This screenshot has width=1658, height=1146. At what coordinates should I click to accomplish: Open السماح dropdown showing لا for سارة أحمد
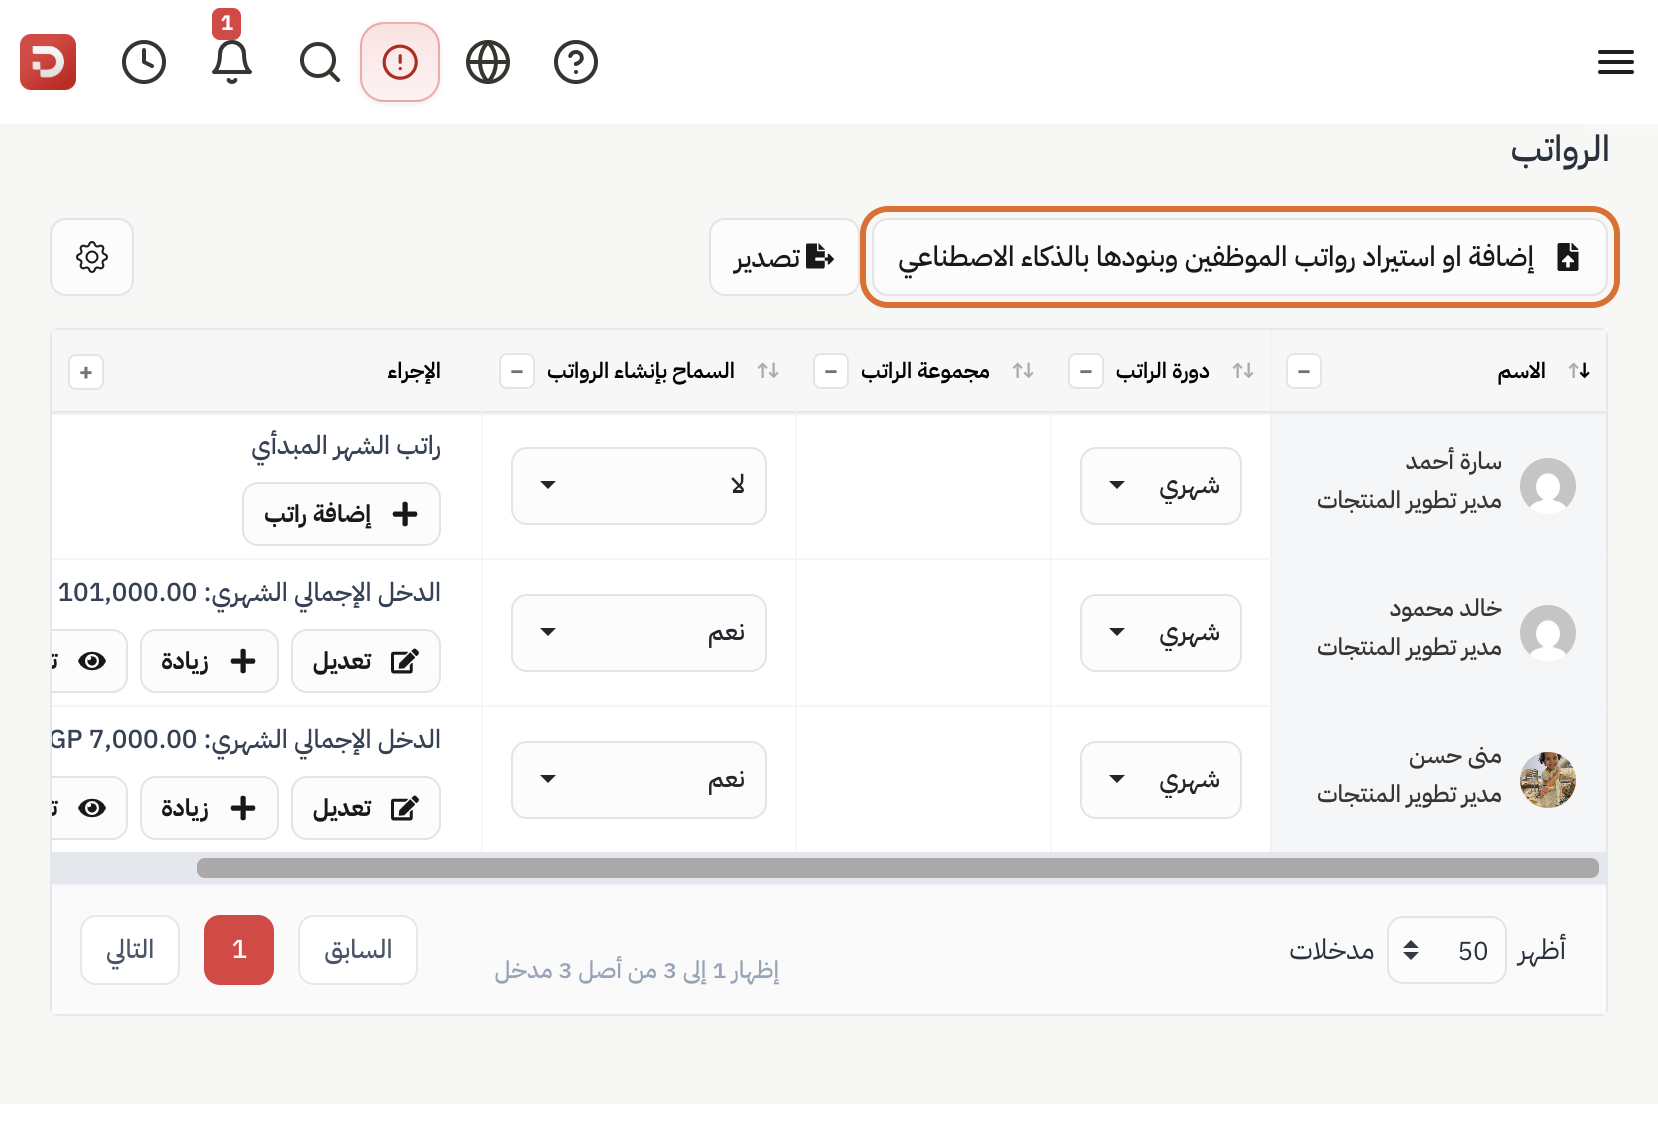[x=639, y=486]
